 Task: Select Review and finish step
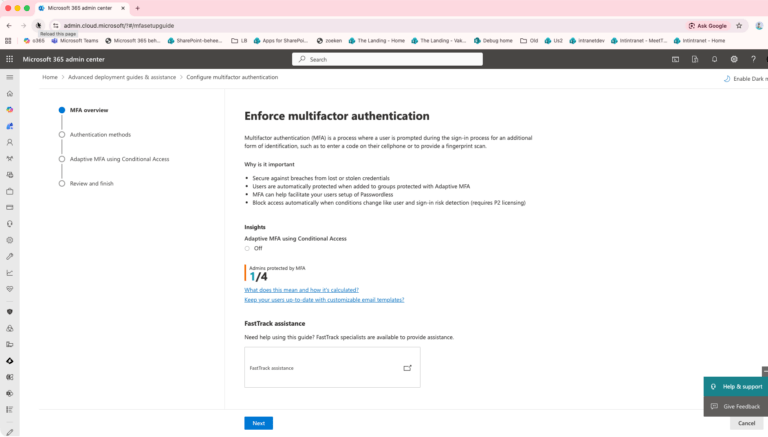coord(91,184)
